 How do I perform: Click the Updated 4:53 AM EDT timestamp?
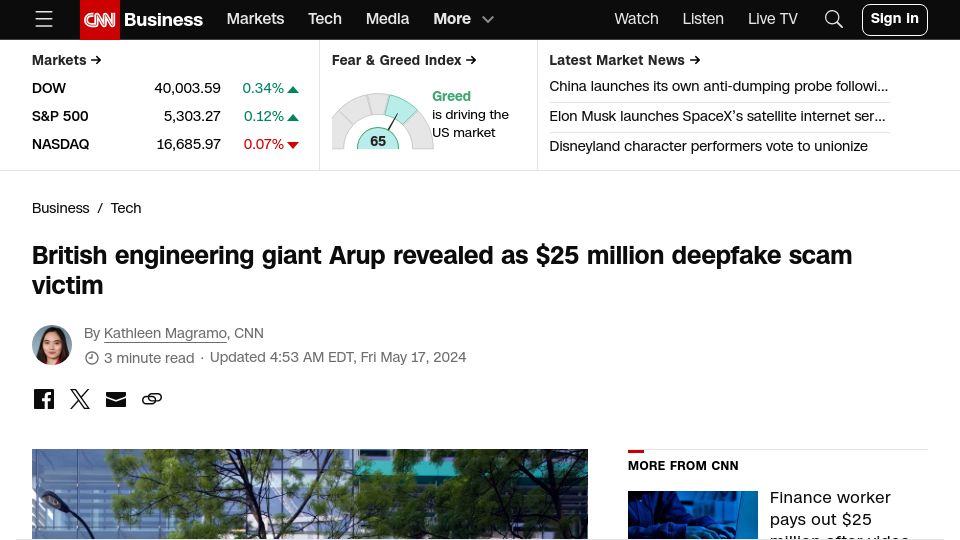(338, 357)
